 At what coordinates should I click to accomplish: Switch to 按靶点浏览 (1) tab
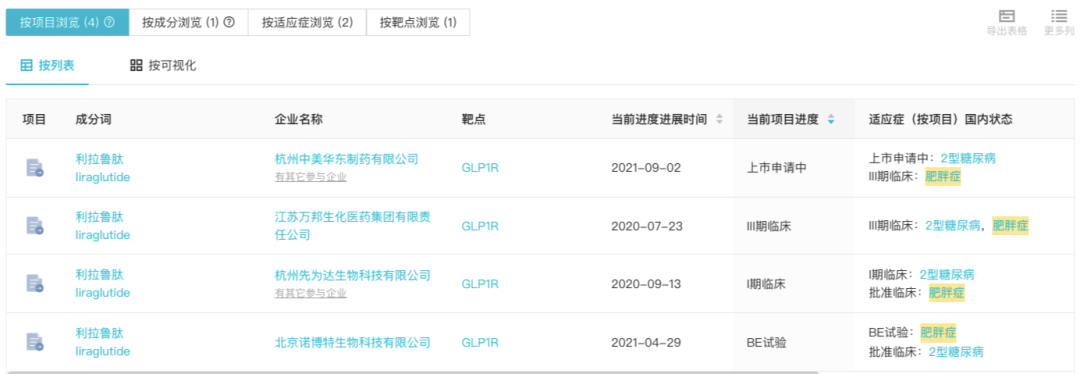click(x=418, y=23)
